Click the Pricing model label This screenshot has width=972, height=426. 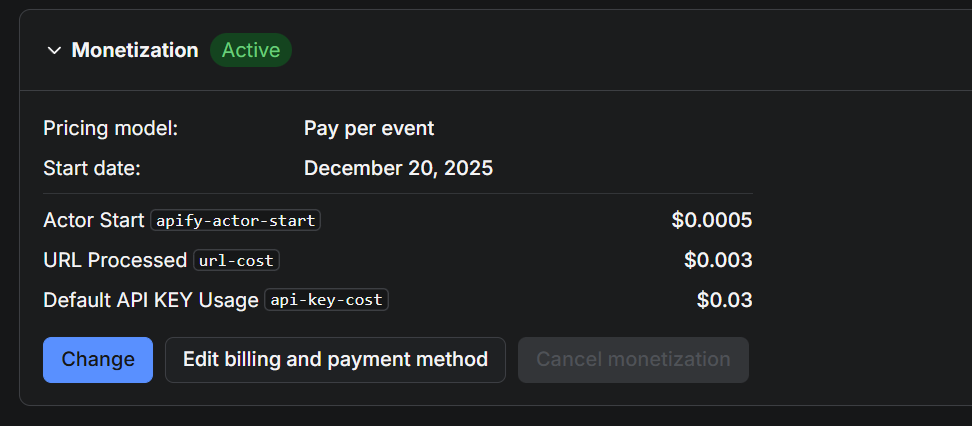(111, 128)
